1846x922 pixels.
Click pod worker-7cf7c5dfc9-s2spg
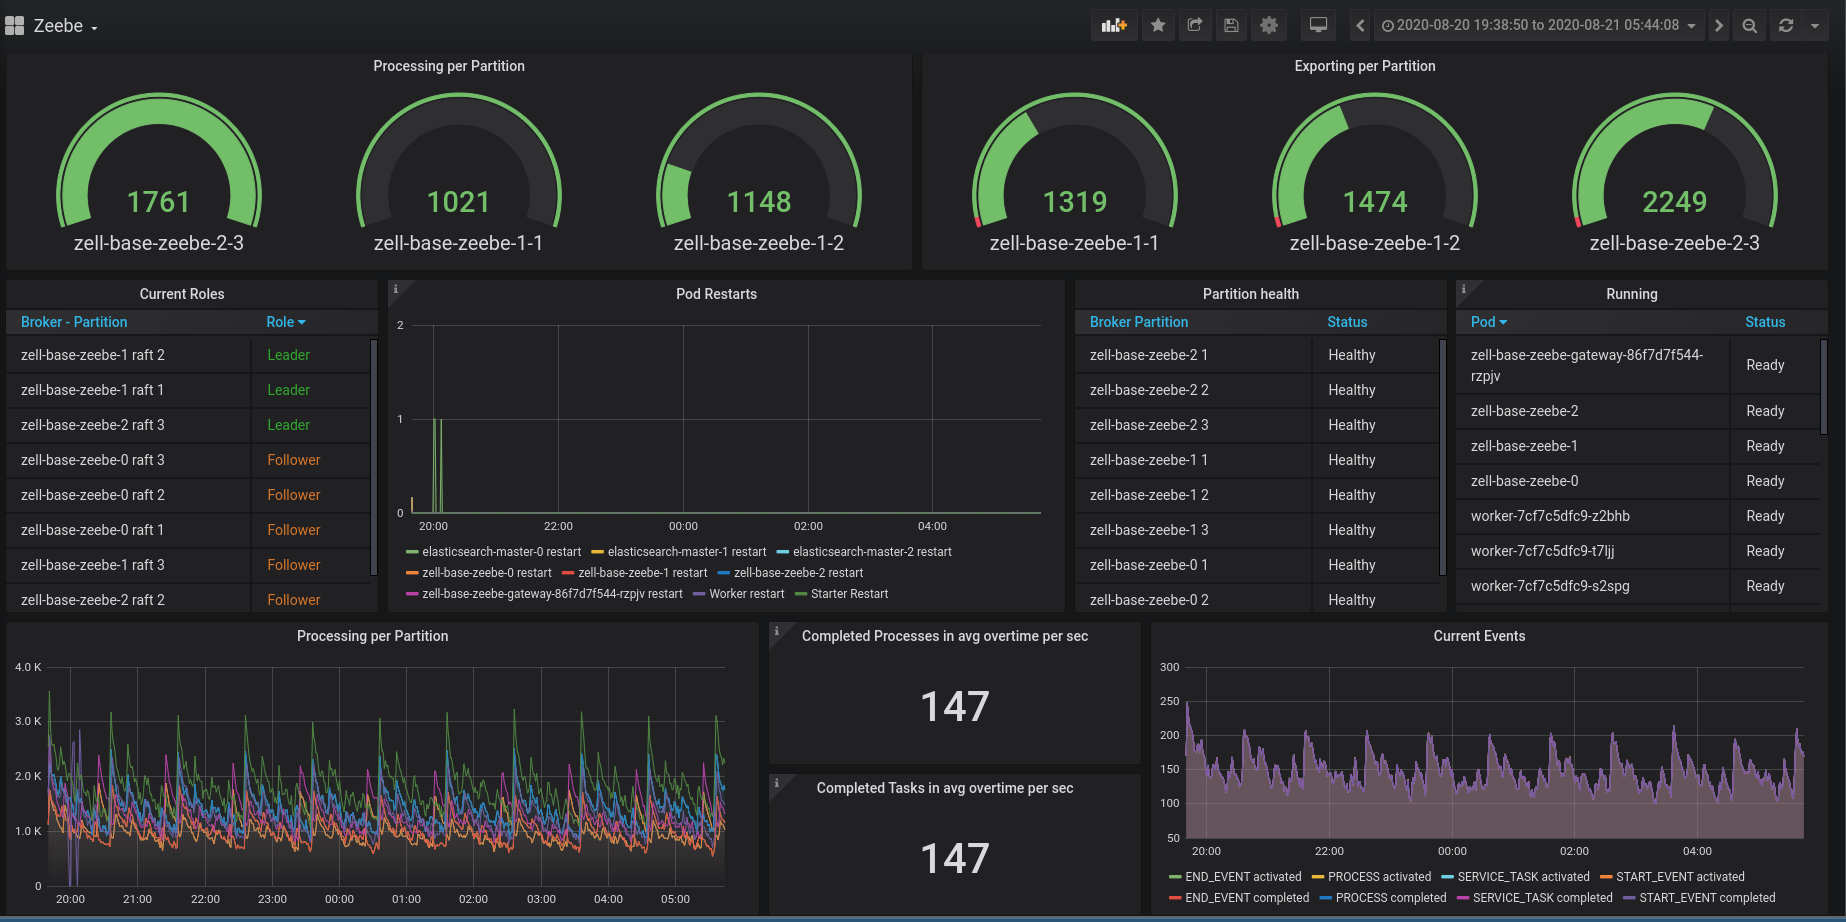tap(1550, 586)
